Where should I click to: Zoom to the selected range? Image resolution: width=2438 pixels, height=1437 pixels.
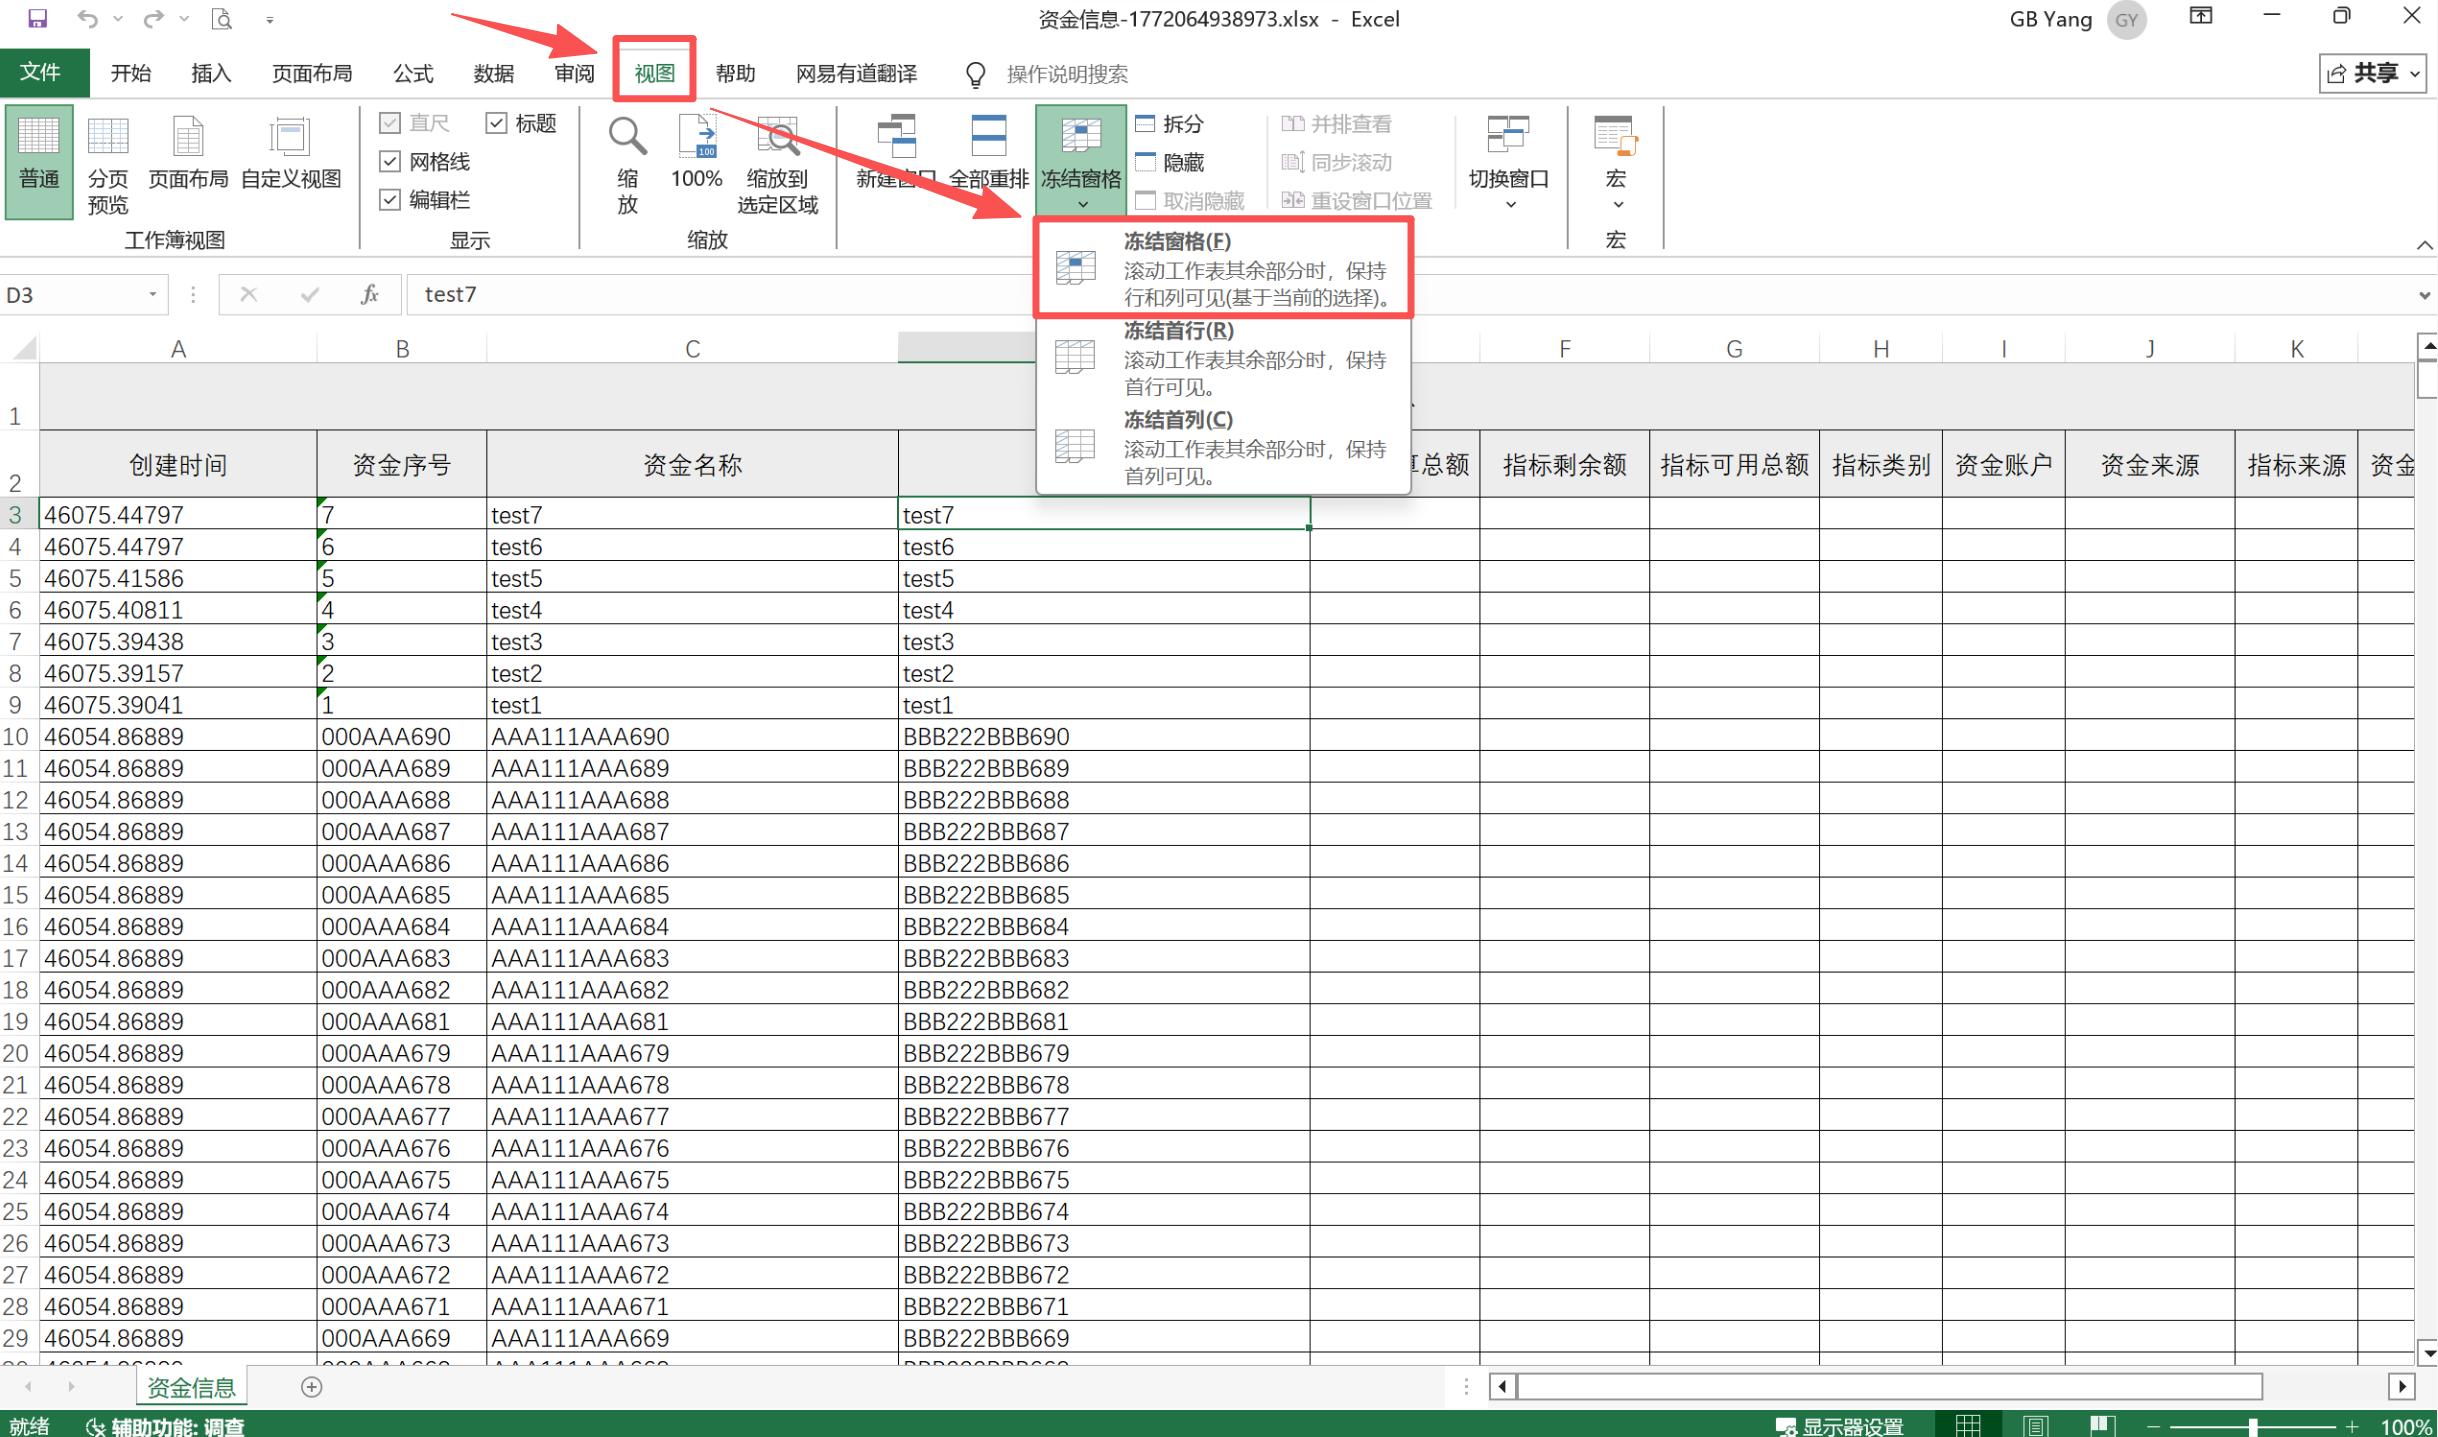(x=778, y=163)
